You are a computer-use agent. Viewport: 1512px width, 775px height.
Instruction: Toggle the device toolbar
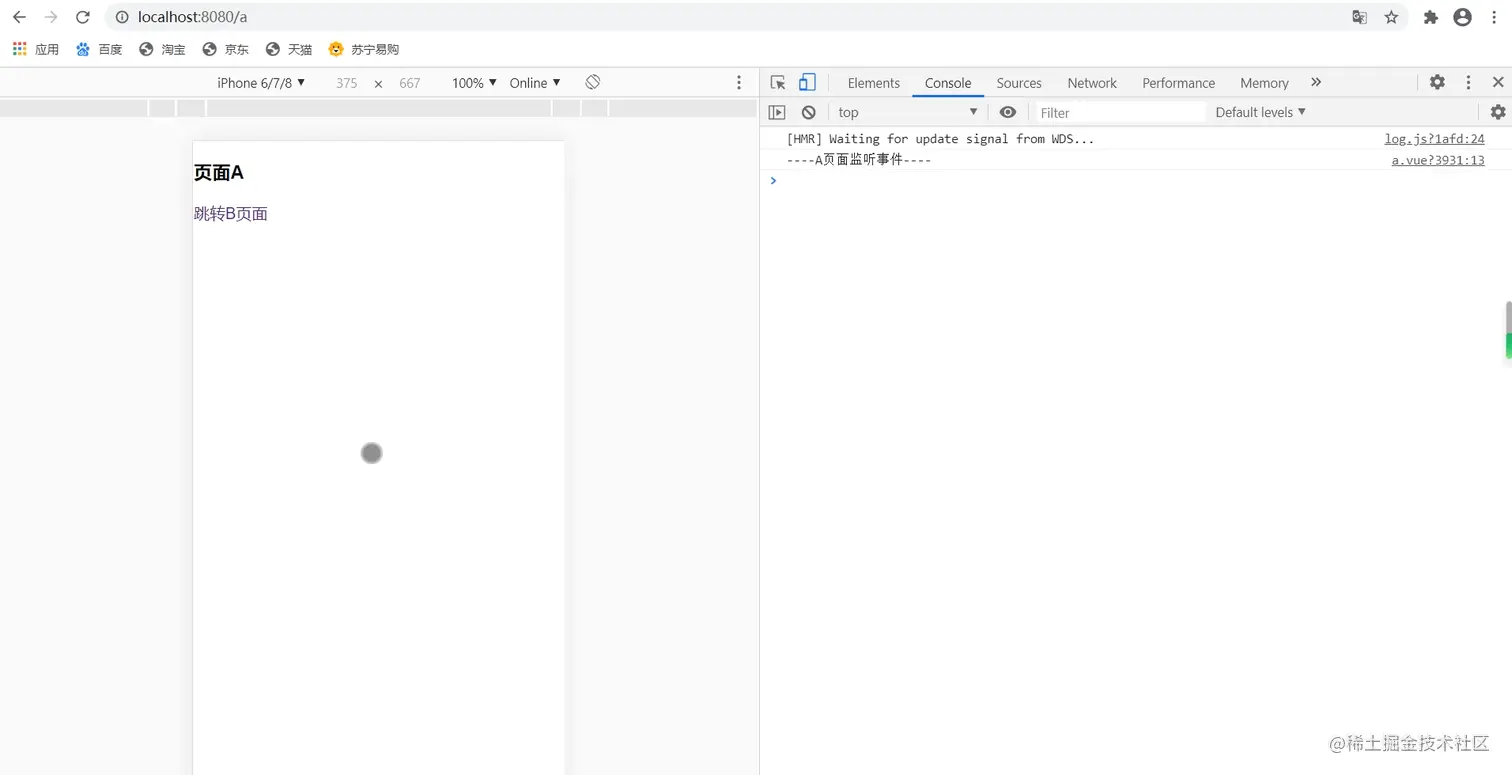point(807,83)
